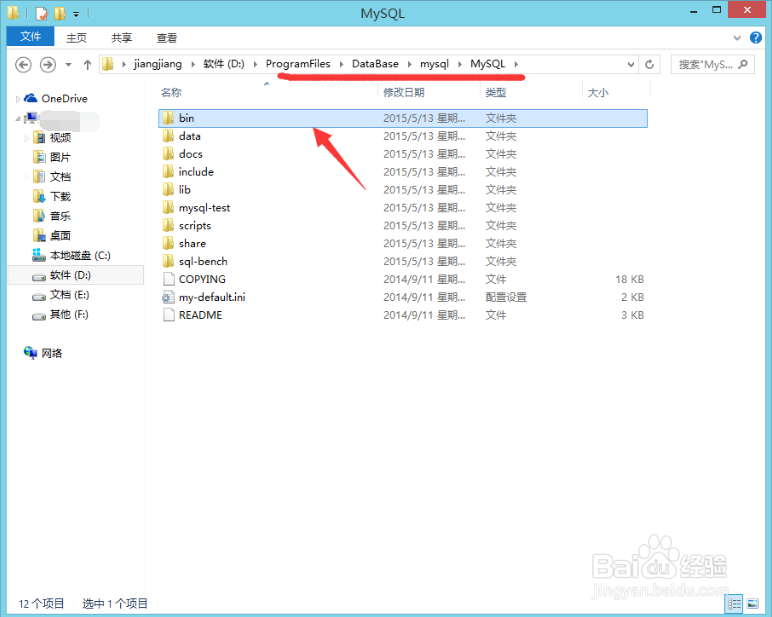Select the sql-bench folder icon
This screenshot has width=772, height=617.
[168, 261]
